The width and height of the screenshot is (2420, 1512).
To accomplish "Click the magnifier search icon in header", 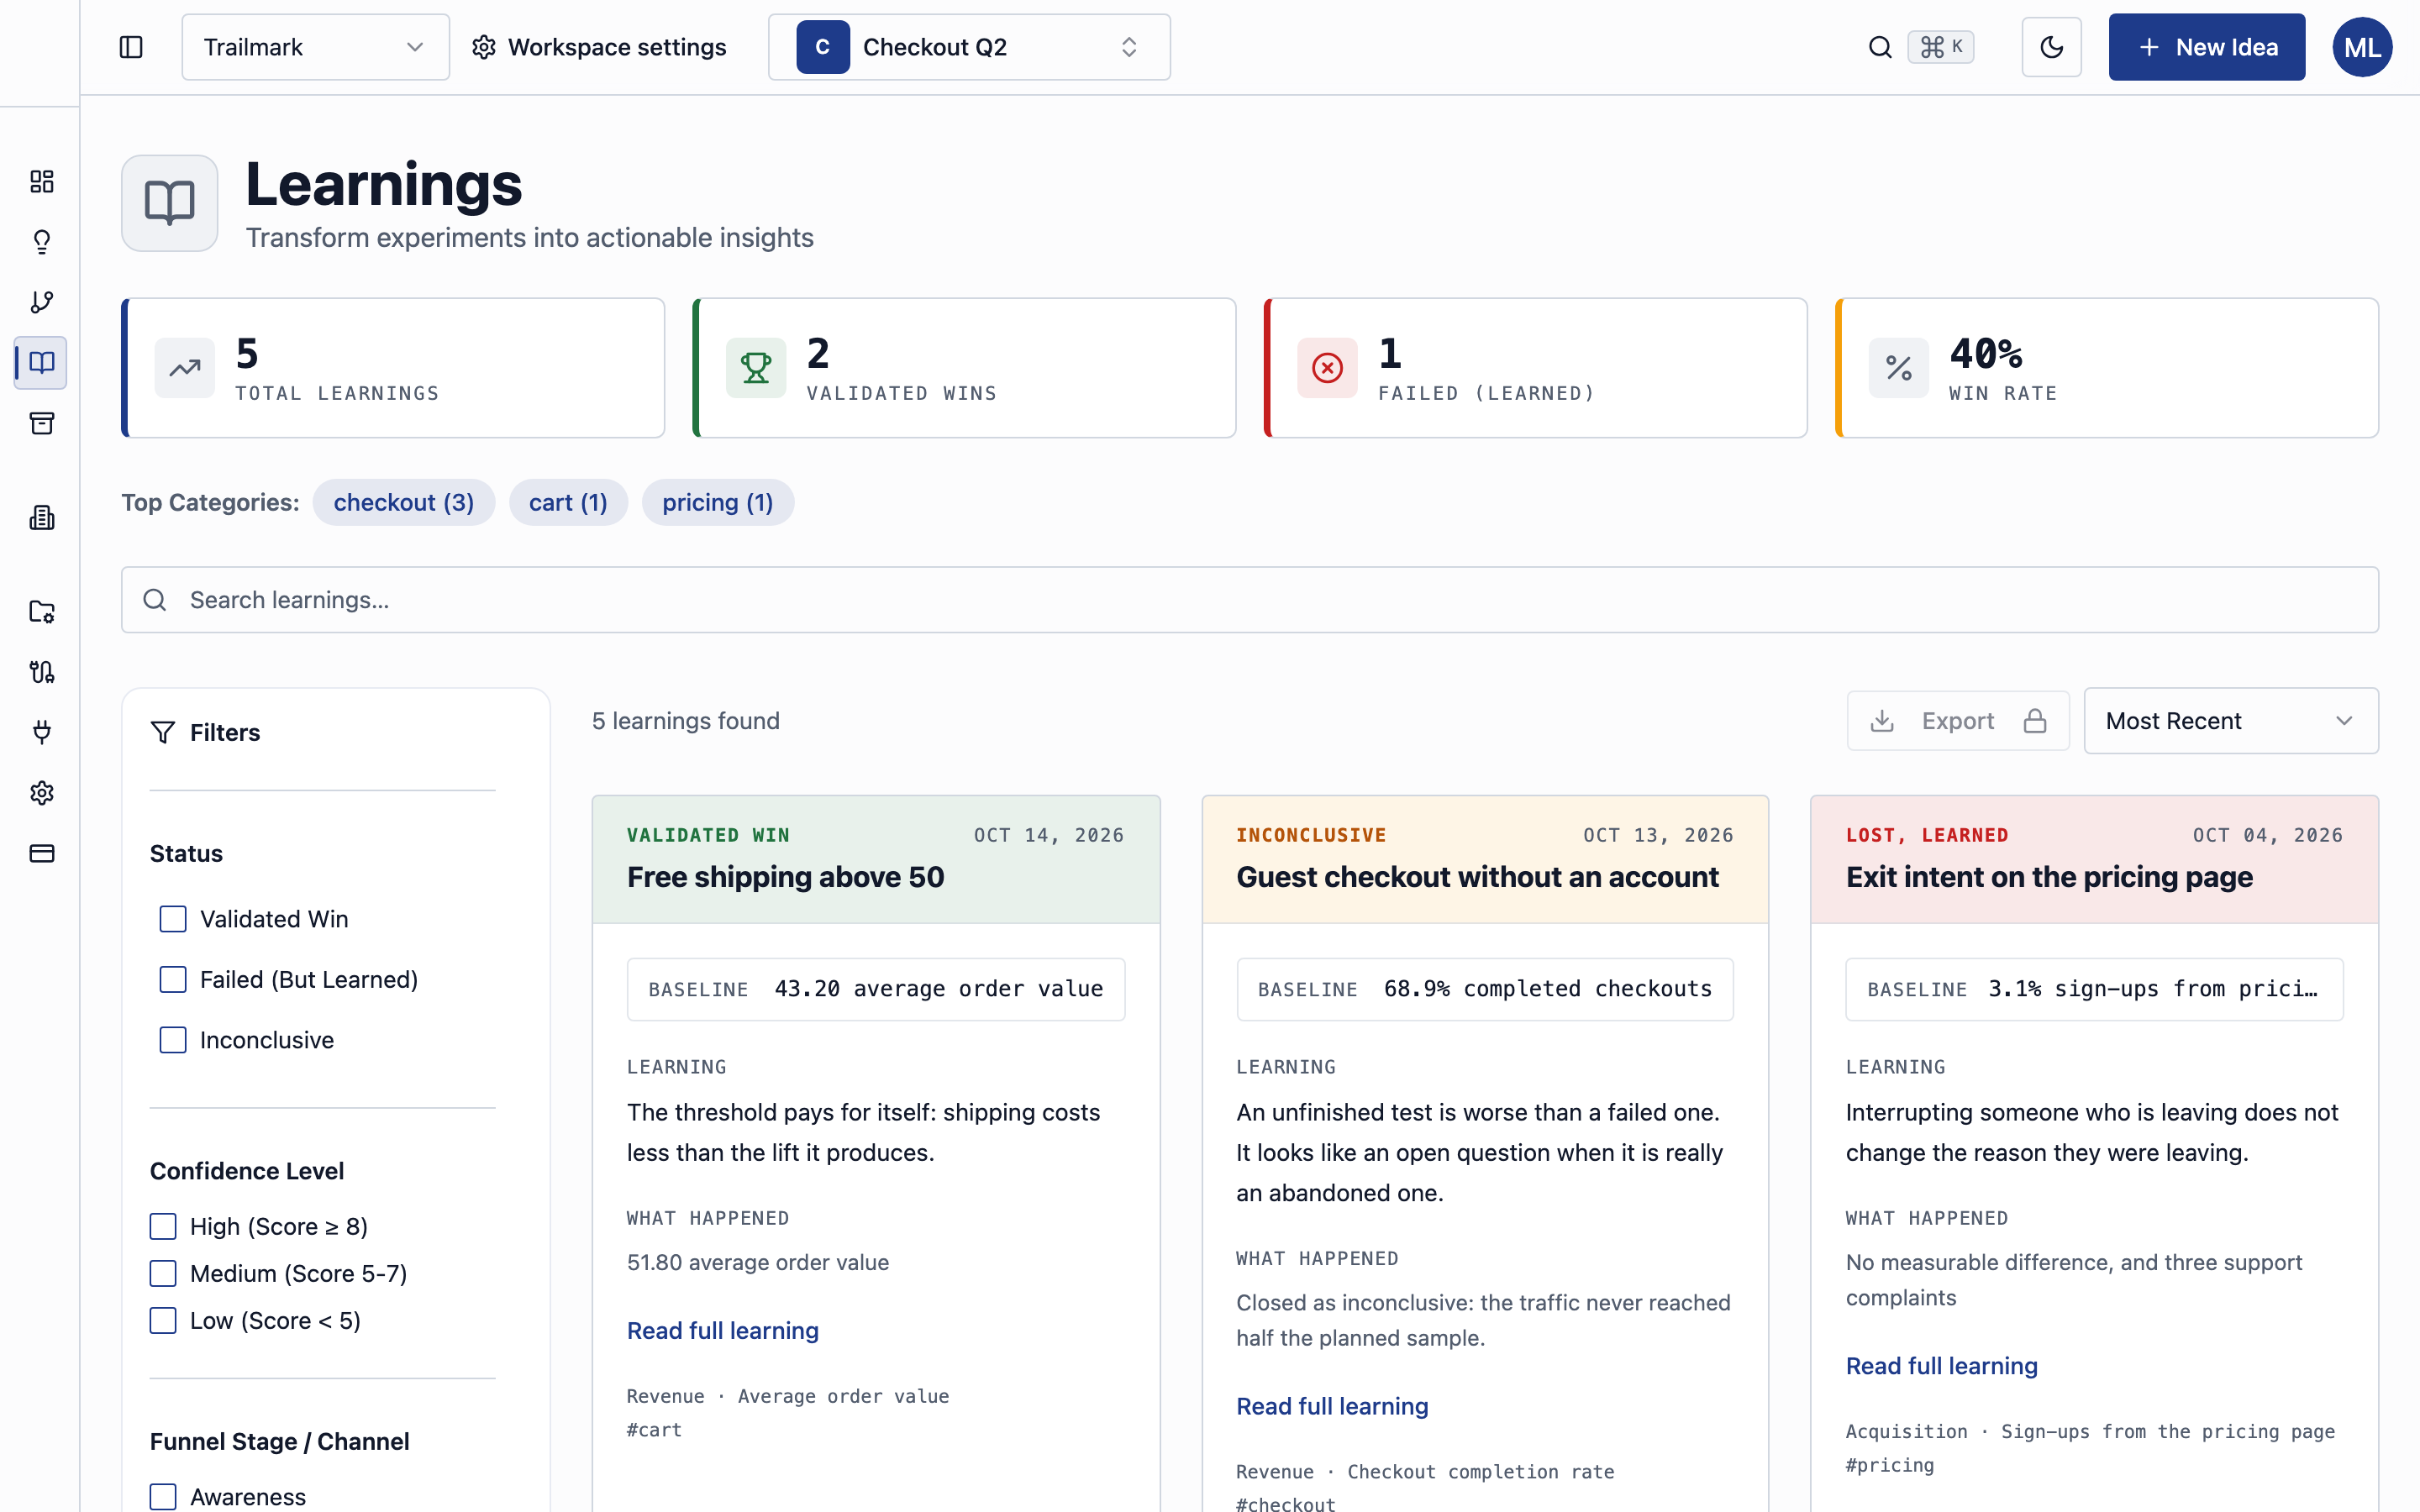I will click(1880, 47).
